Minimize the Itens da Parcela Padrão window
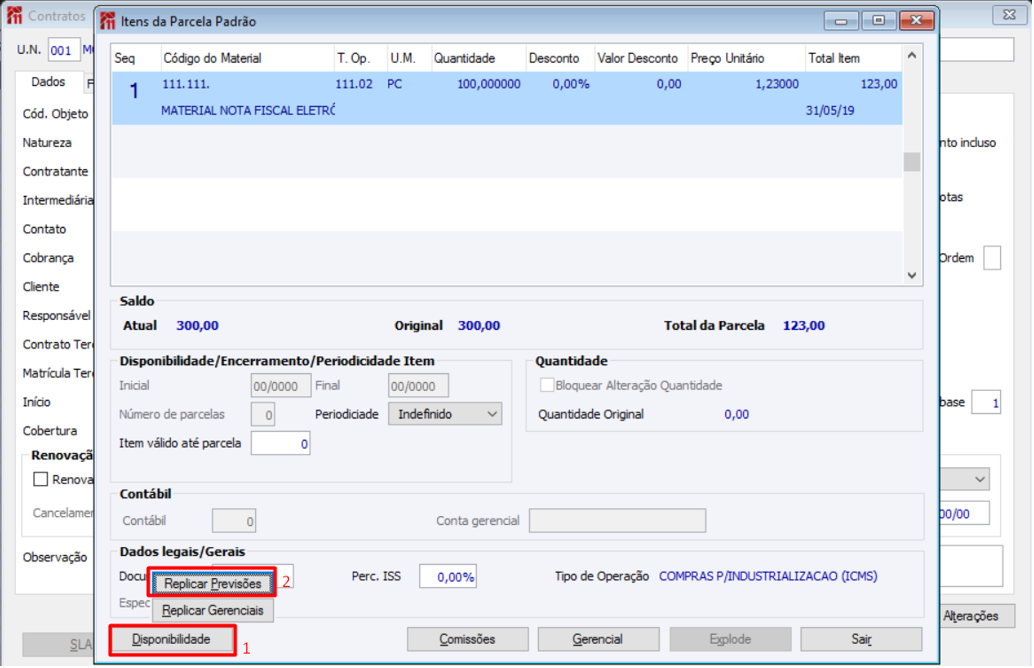This screenshot has width=1034, height=668. (x=841, y=20)
